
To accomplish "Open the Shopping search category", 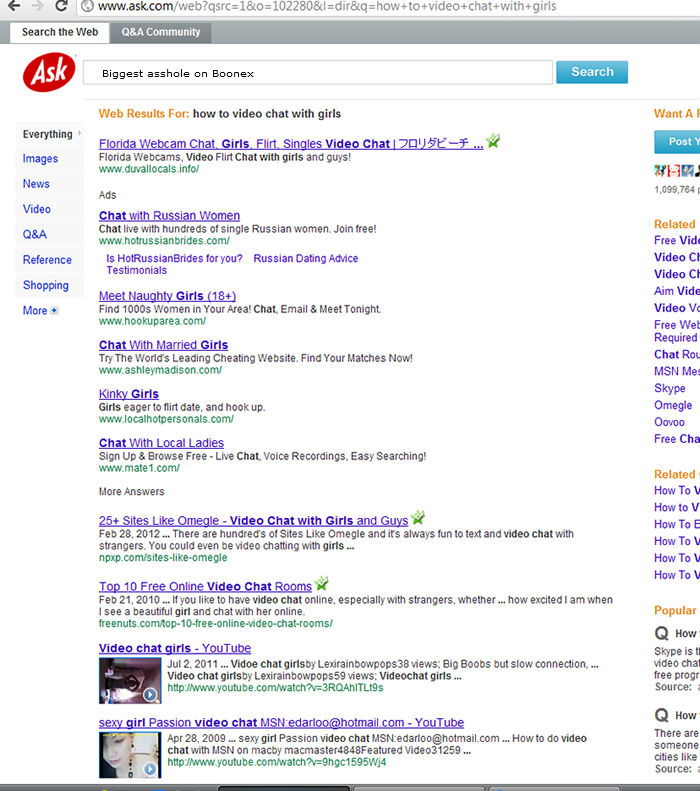I will 46,286.
